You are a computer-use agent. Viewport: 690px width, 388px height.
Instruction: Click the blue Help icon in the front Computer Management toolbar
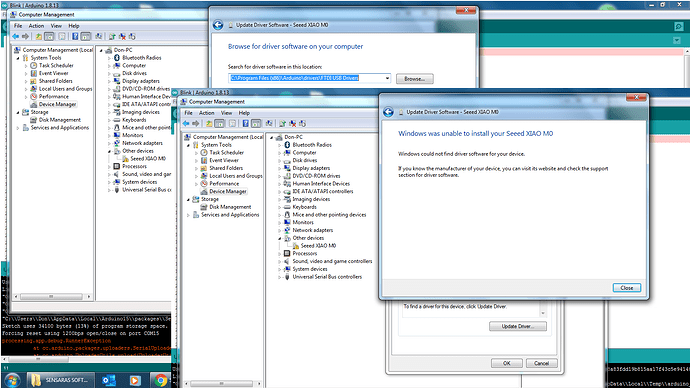[x=245, y=124]
